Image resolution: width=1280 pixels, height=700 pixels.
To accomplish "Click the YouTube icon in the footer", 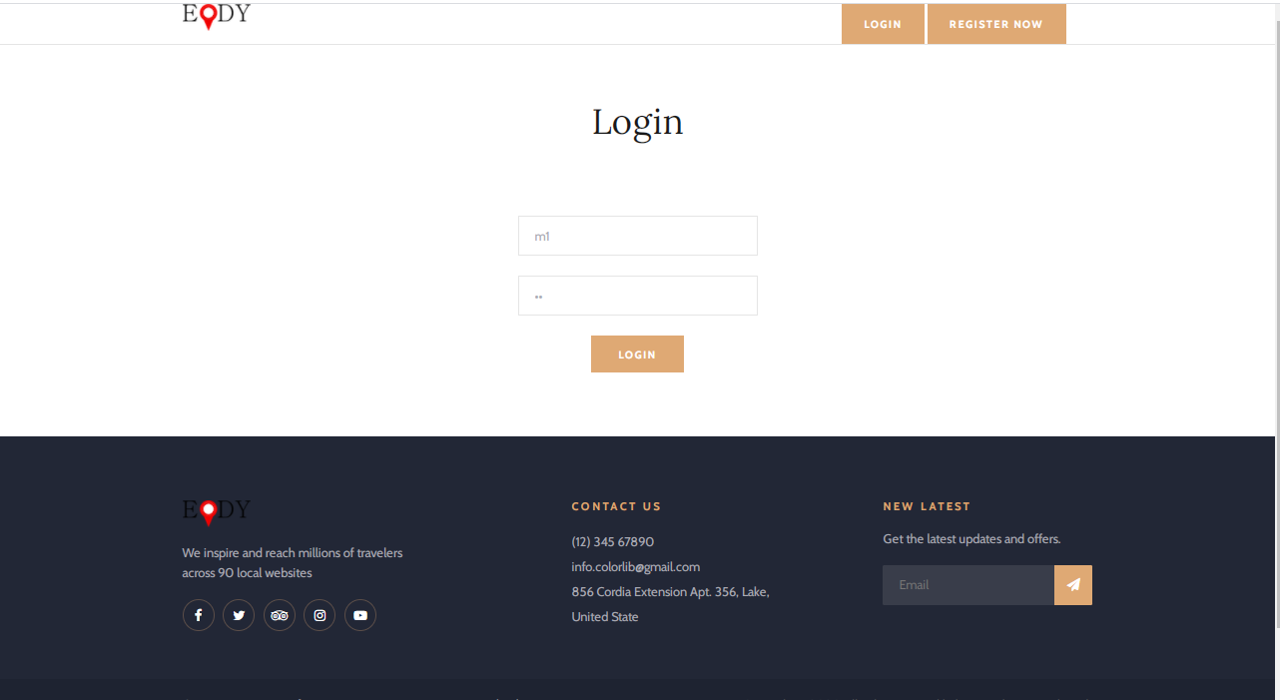I will 360,615.
